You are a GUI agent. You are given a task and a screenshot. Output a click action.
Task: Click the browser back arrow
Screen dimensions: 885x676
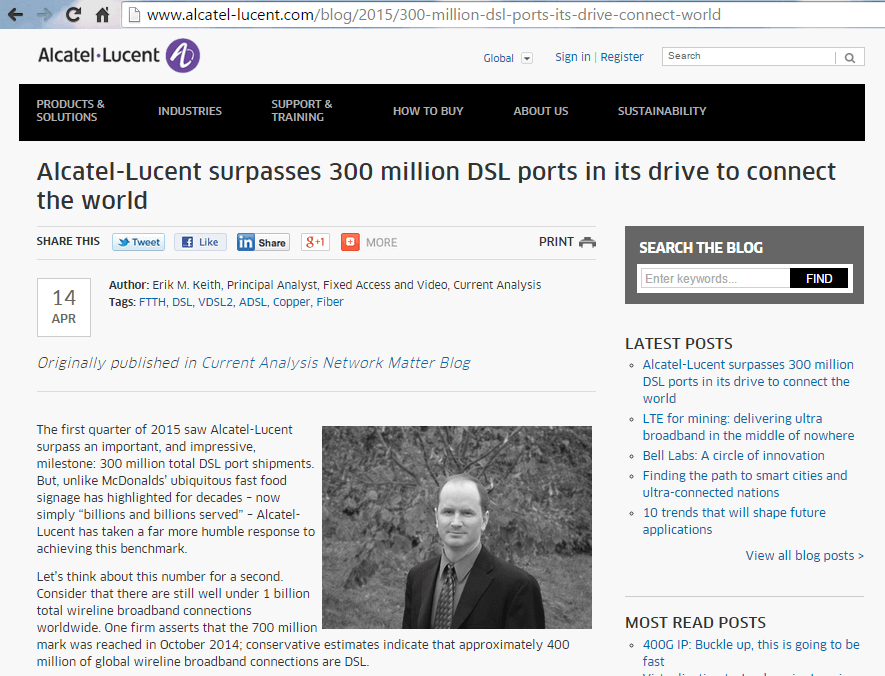point(15,15)
